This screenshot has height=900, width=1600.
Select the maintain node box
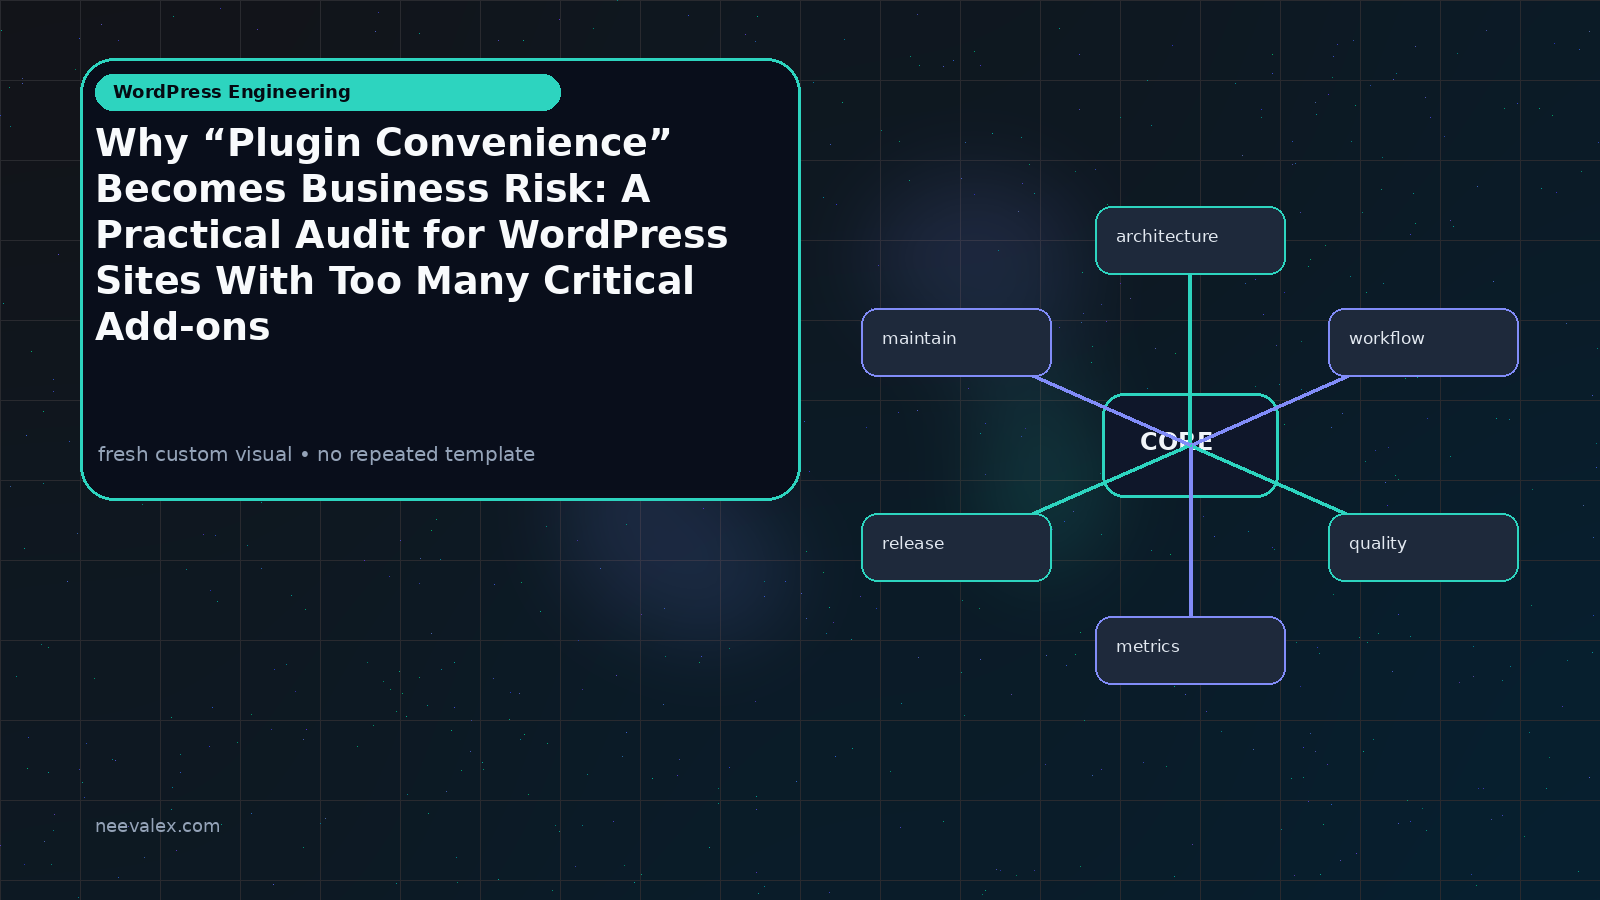pyautogui.click(x=956, y=342)
